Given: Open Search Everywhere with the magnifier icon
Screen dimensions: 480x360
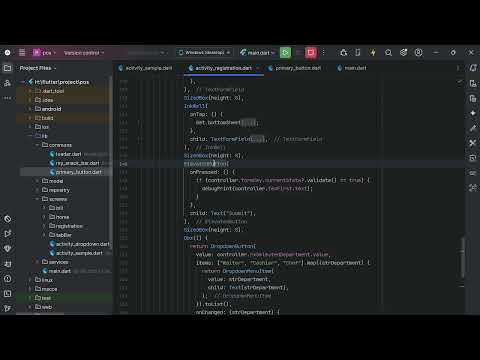Looking at the screenshot, I should [388, 52].
